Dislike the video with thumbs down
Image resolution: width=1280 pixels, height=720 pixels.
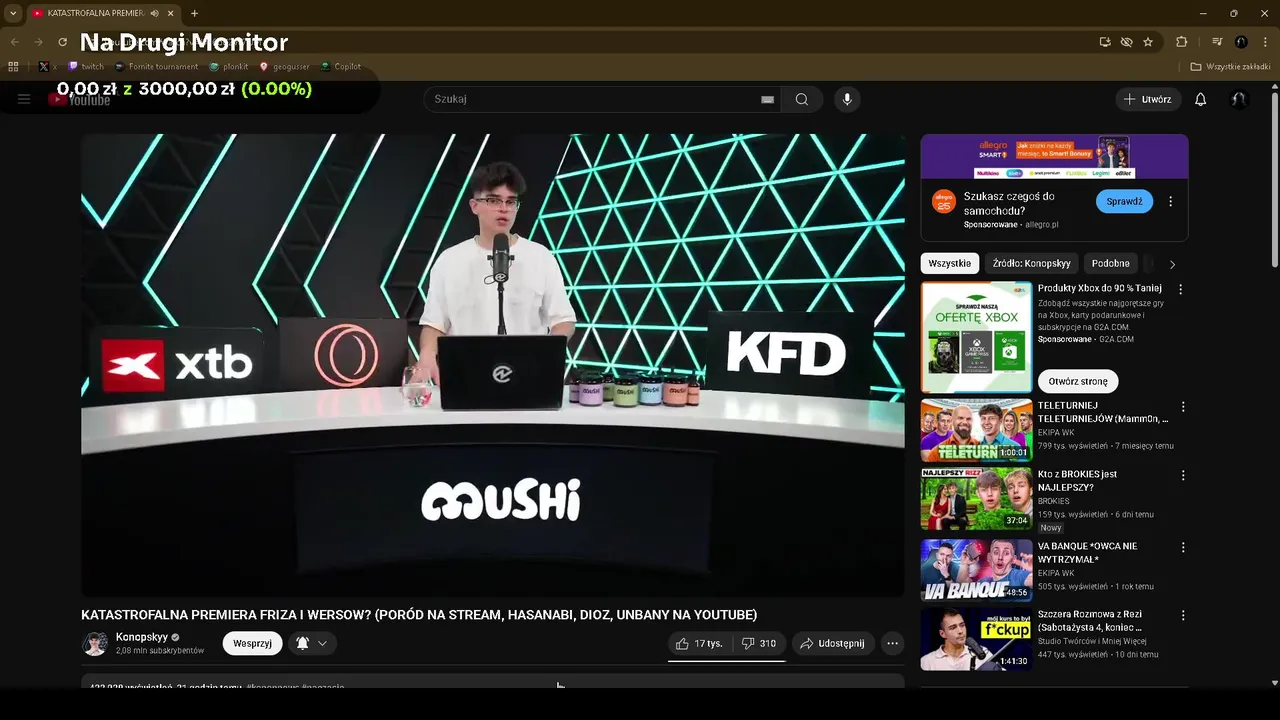click(x=759, y=643)
